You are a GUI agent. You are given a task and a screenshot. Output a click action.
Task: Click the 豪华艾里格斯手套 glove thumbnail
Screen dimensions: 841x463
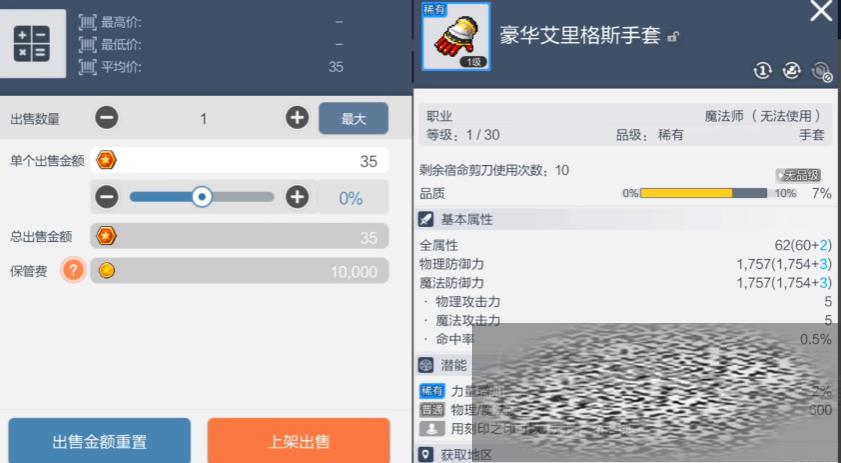click(x=456, y=36)
